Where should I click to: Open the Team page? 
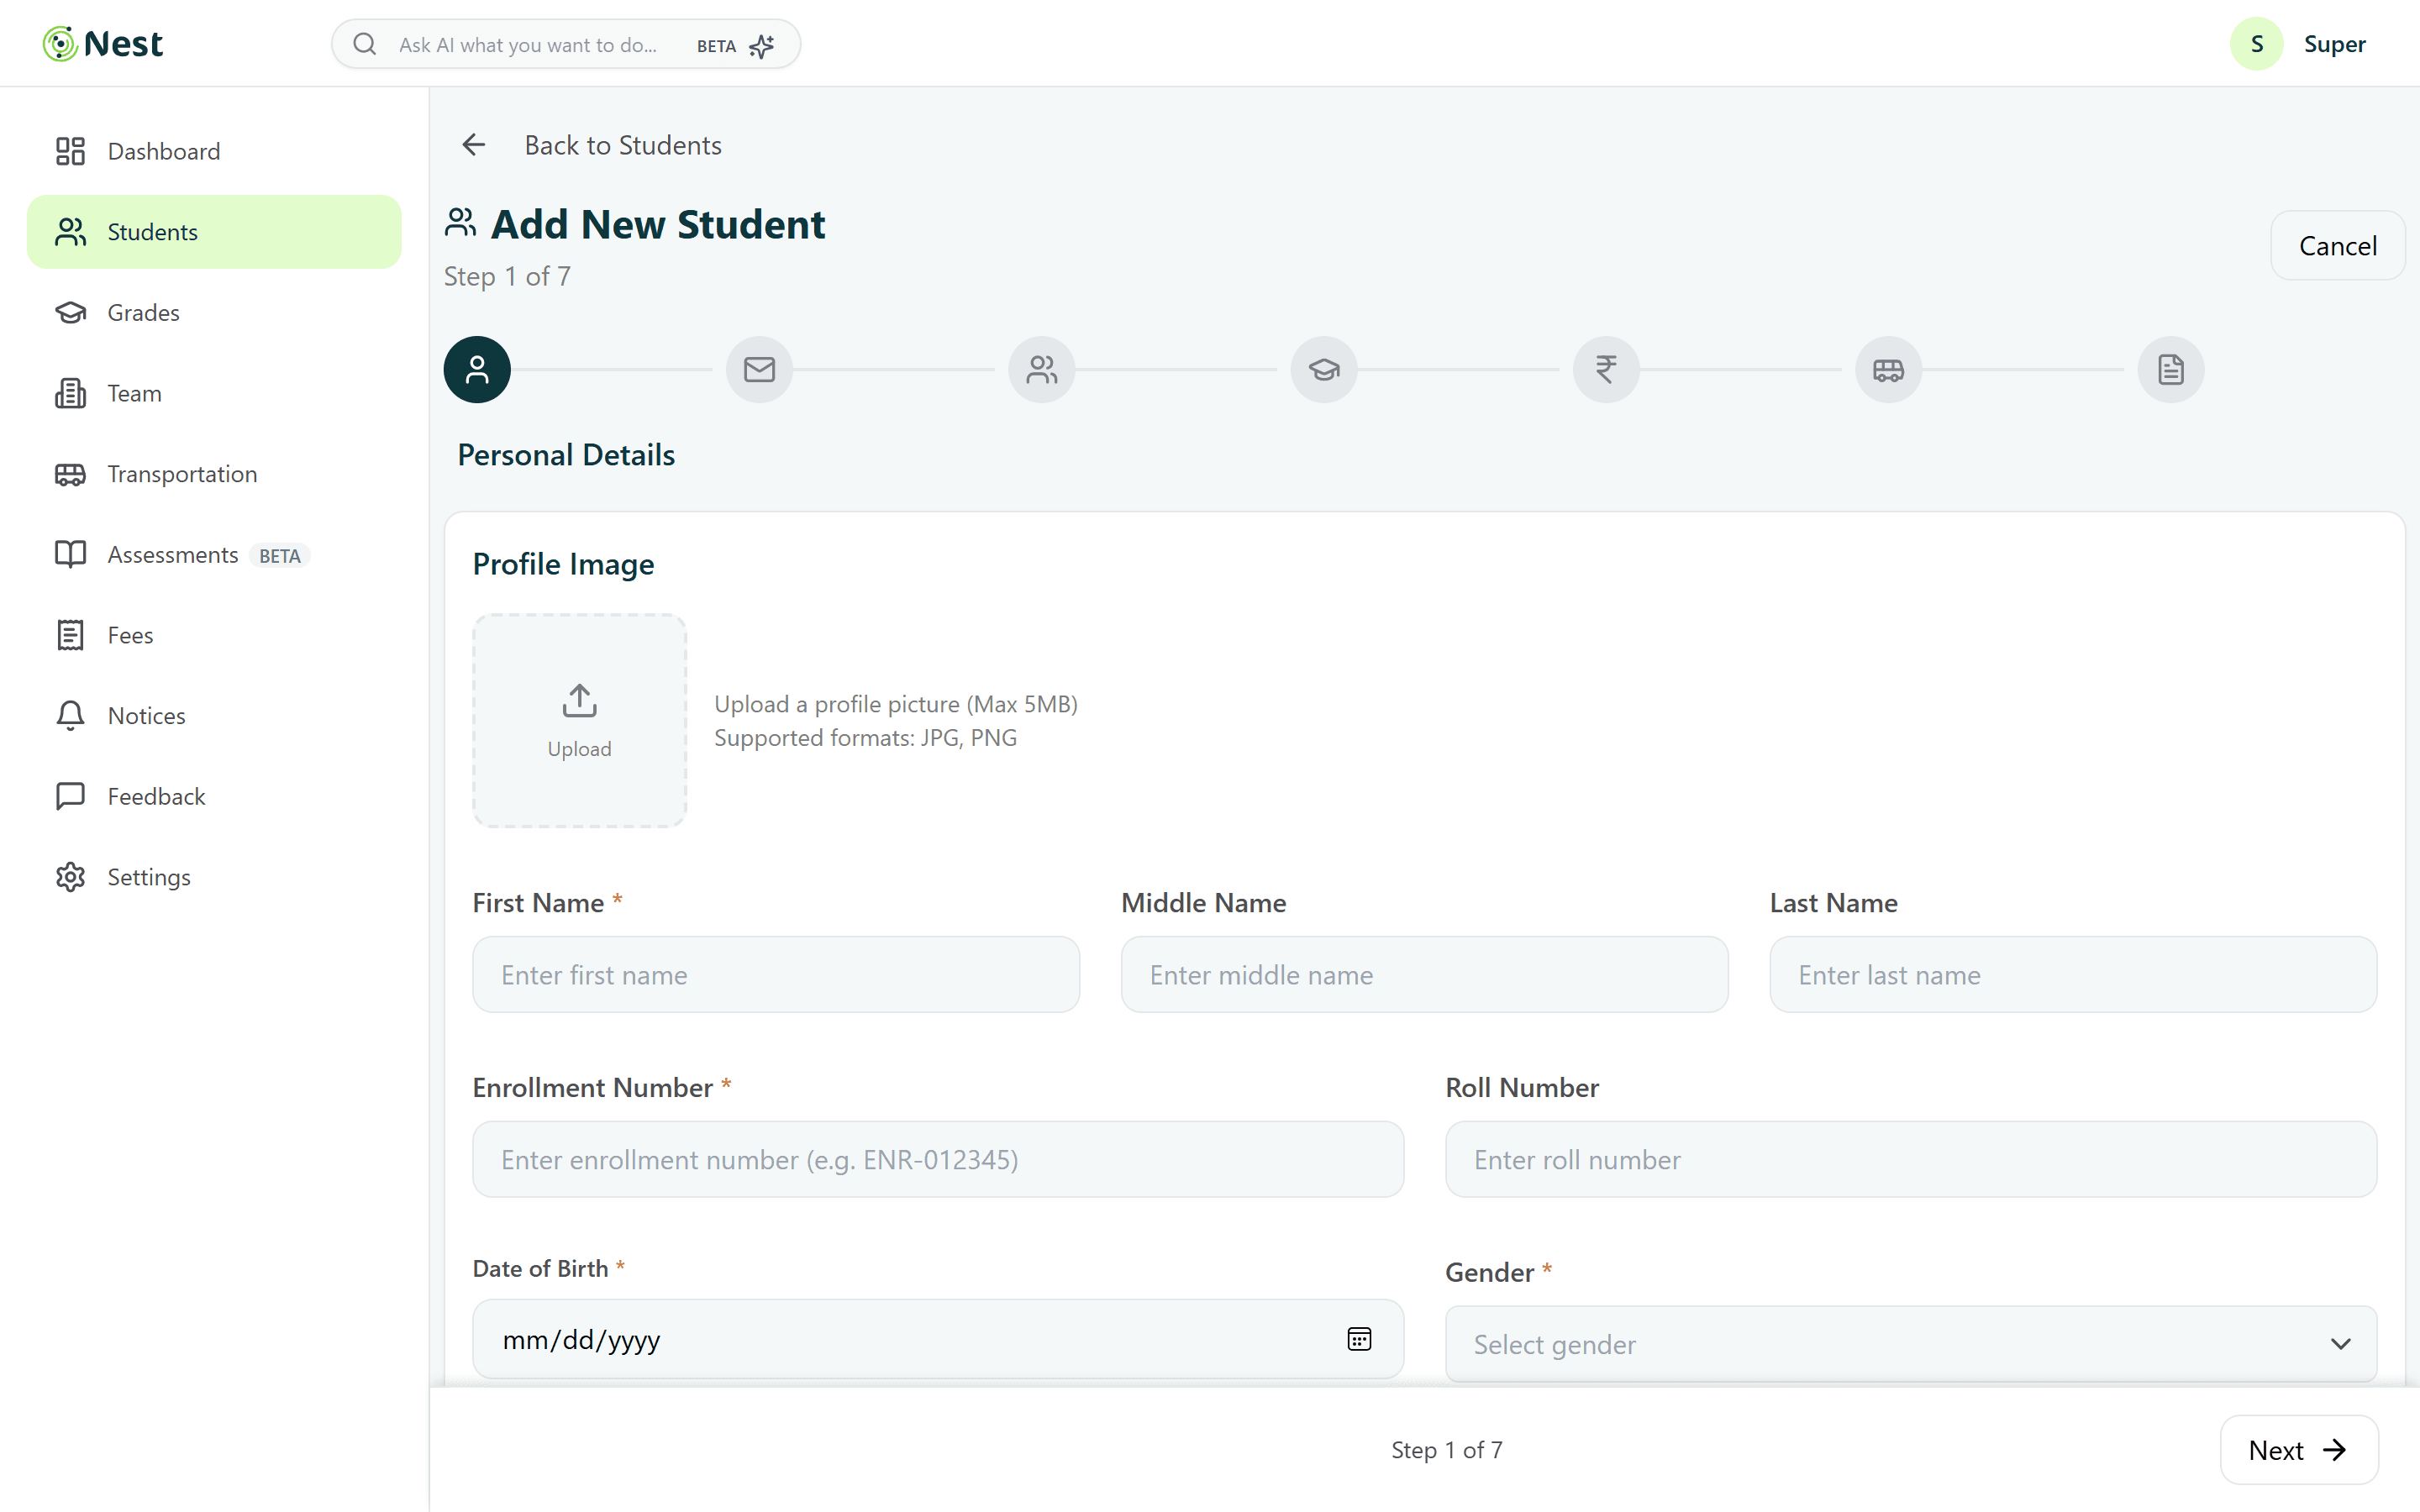click(x=214, y=393)
